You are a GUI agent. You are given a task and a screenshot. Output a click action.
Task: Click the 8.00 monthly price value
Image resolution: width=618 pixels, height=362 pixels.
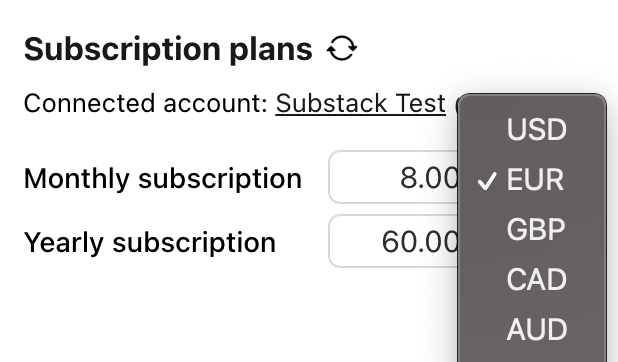click(429, 178)
